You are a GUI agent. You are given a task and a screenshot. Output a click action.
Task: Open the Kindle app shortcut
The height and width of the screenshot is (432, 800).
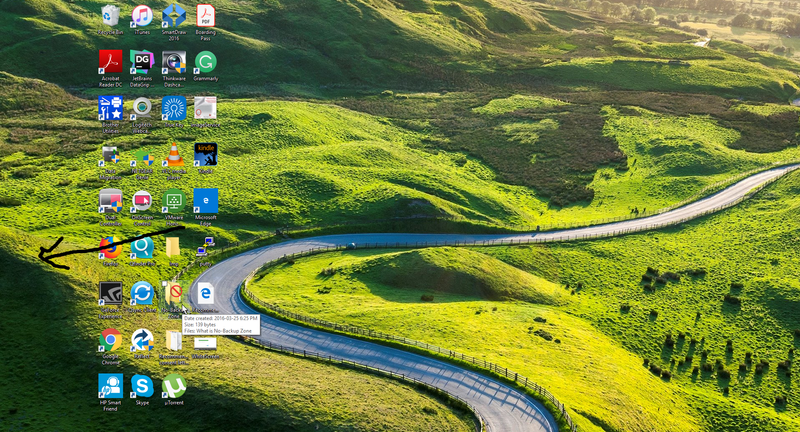pos(206,155)
